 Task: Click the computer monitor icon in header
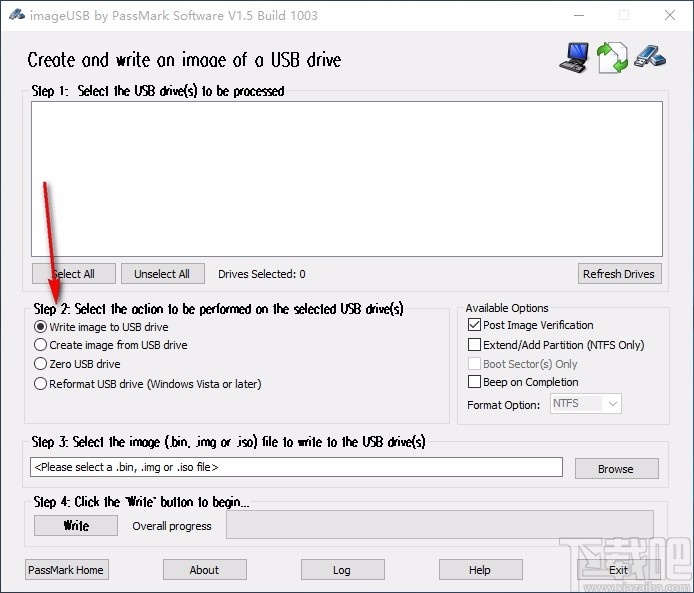[x=574, y=58]
